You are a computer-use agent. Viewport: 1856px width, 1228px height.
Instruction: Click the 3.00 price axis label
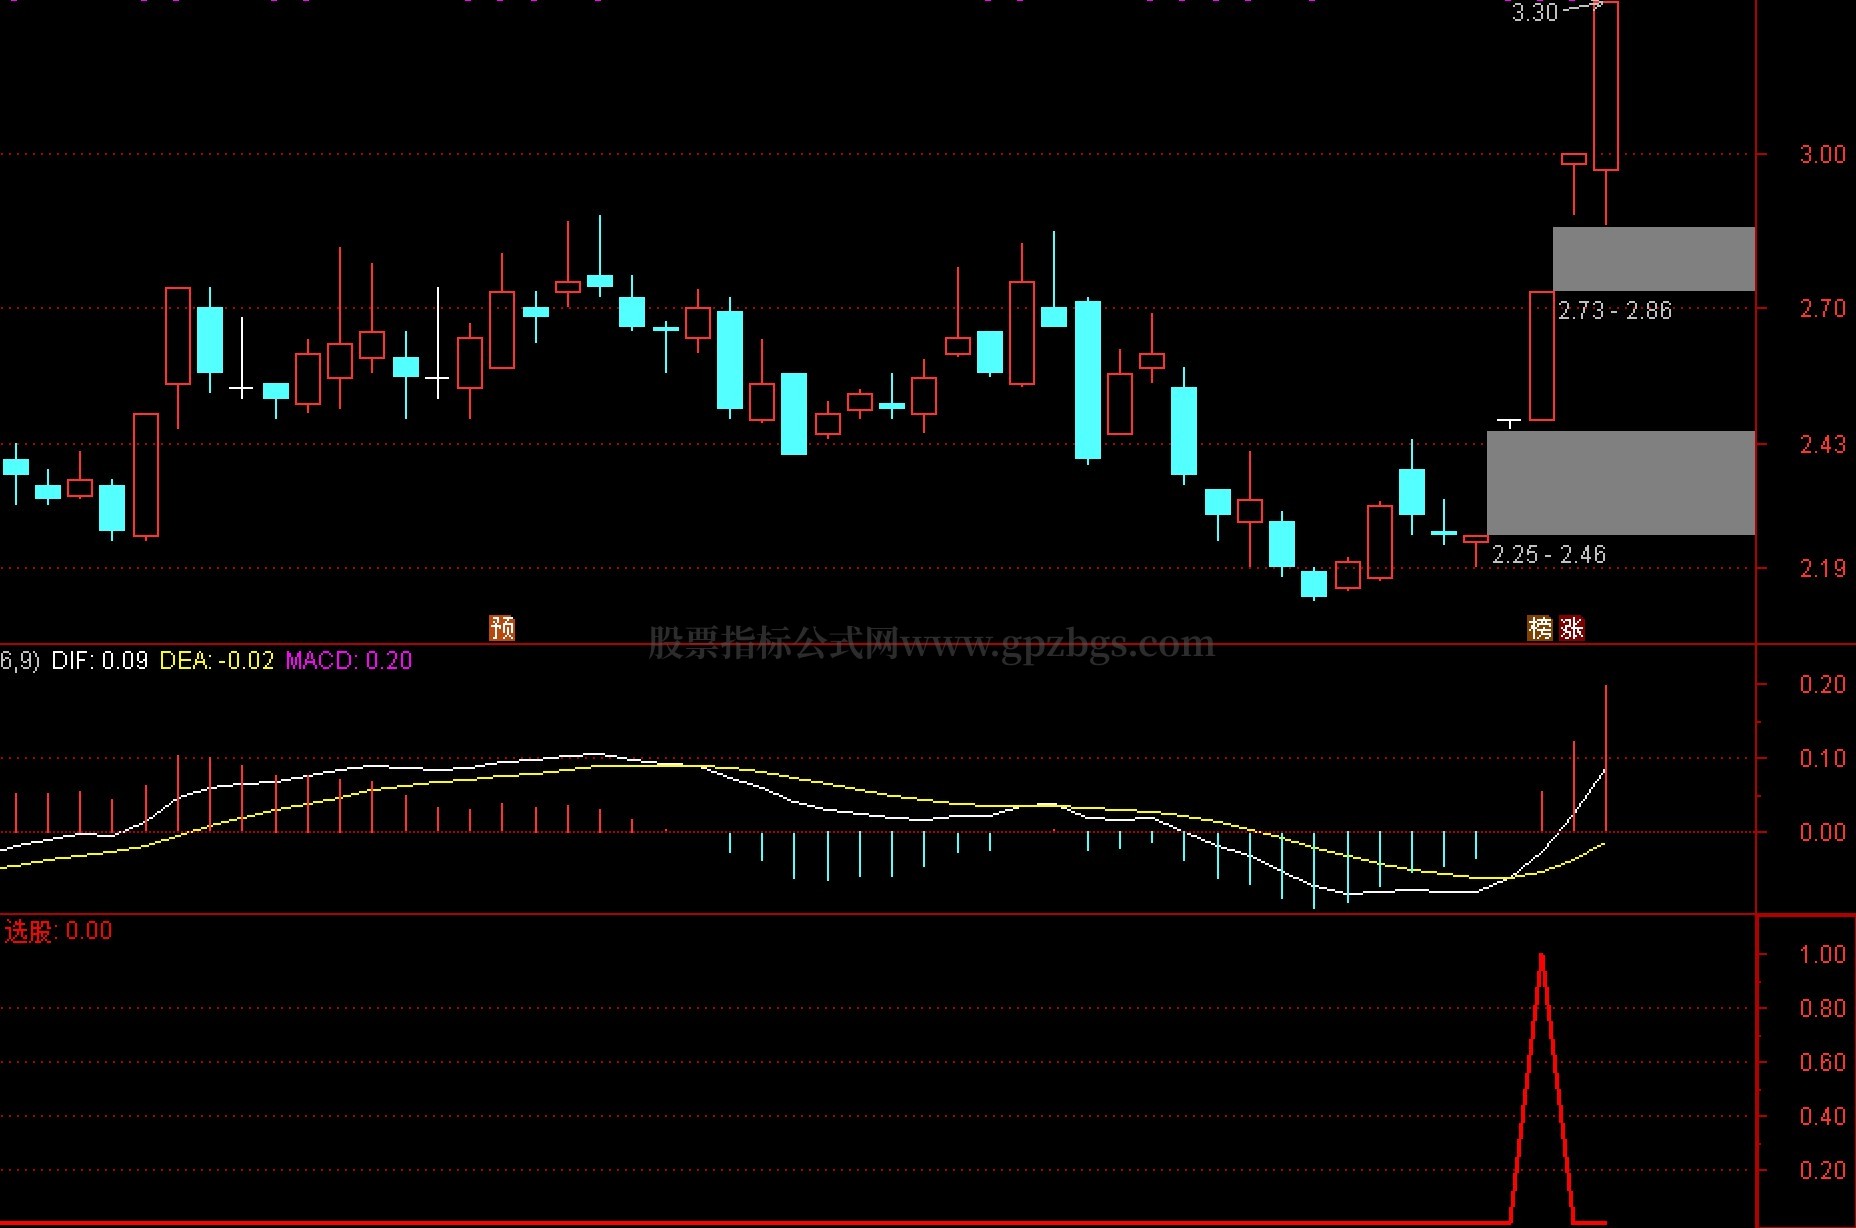click(1822, 154)
